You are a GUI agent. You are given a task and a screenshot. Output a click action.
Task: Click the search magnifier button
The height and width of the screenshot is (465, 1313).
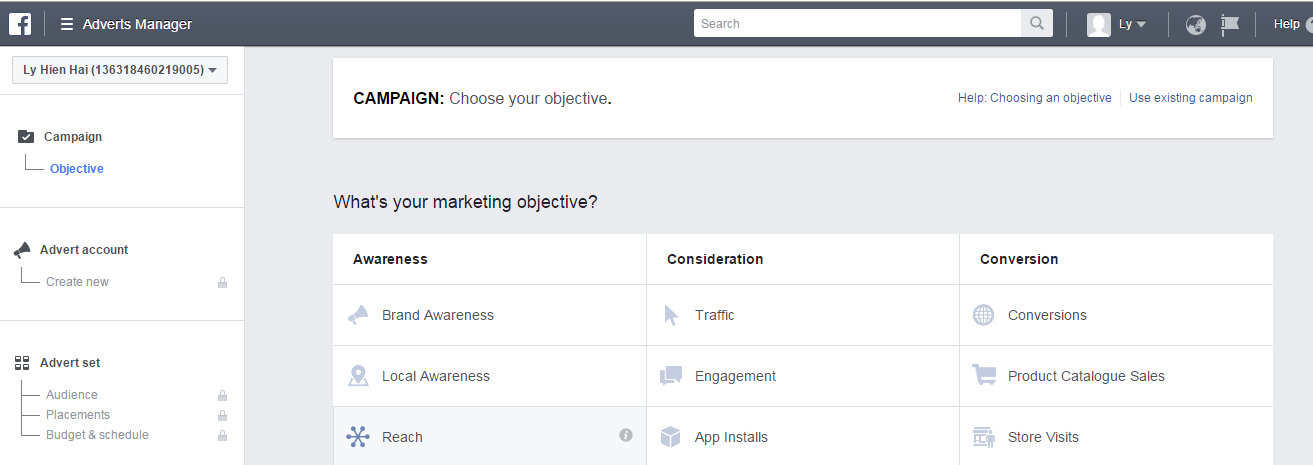click(x=1036, y=24)
